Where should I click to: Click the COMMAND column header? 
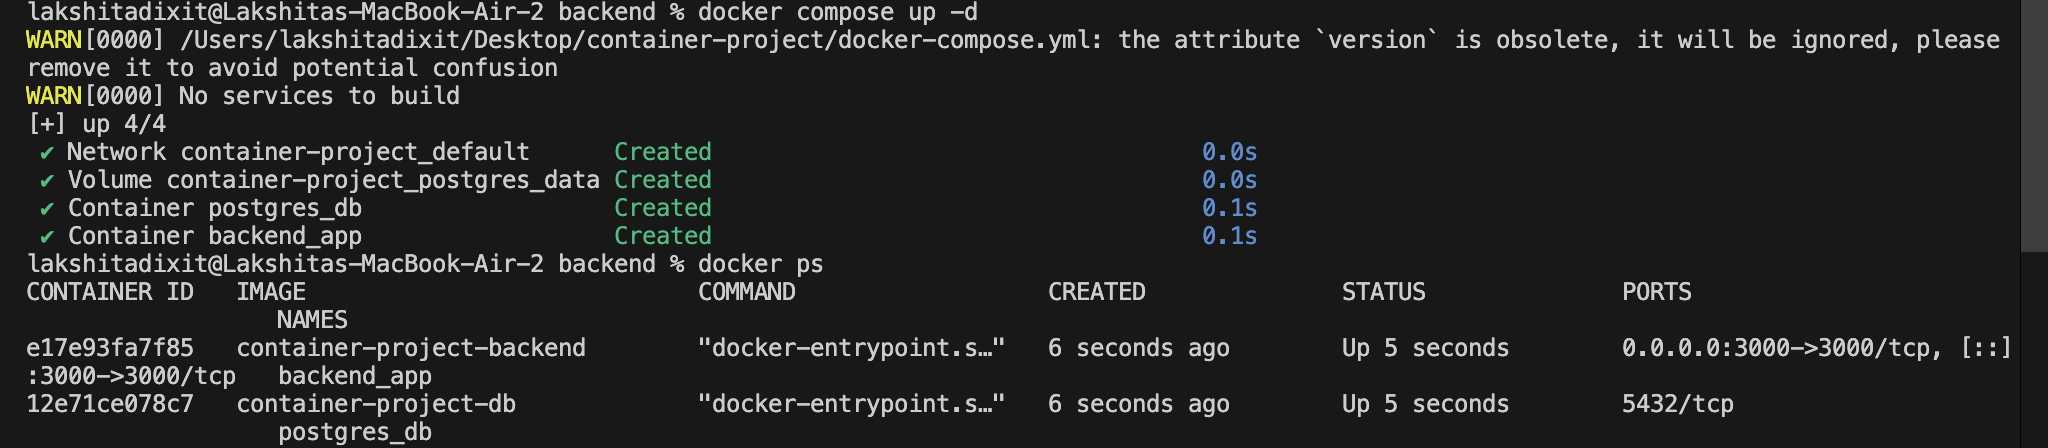(747, 292)
